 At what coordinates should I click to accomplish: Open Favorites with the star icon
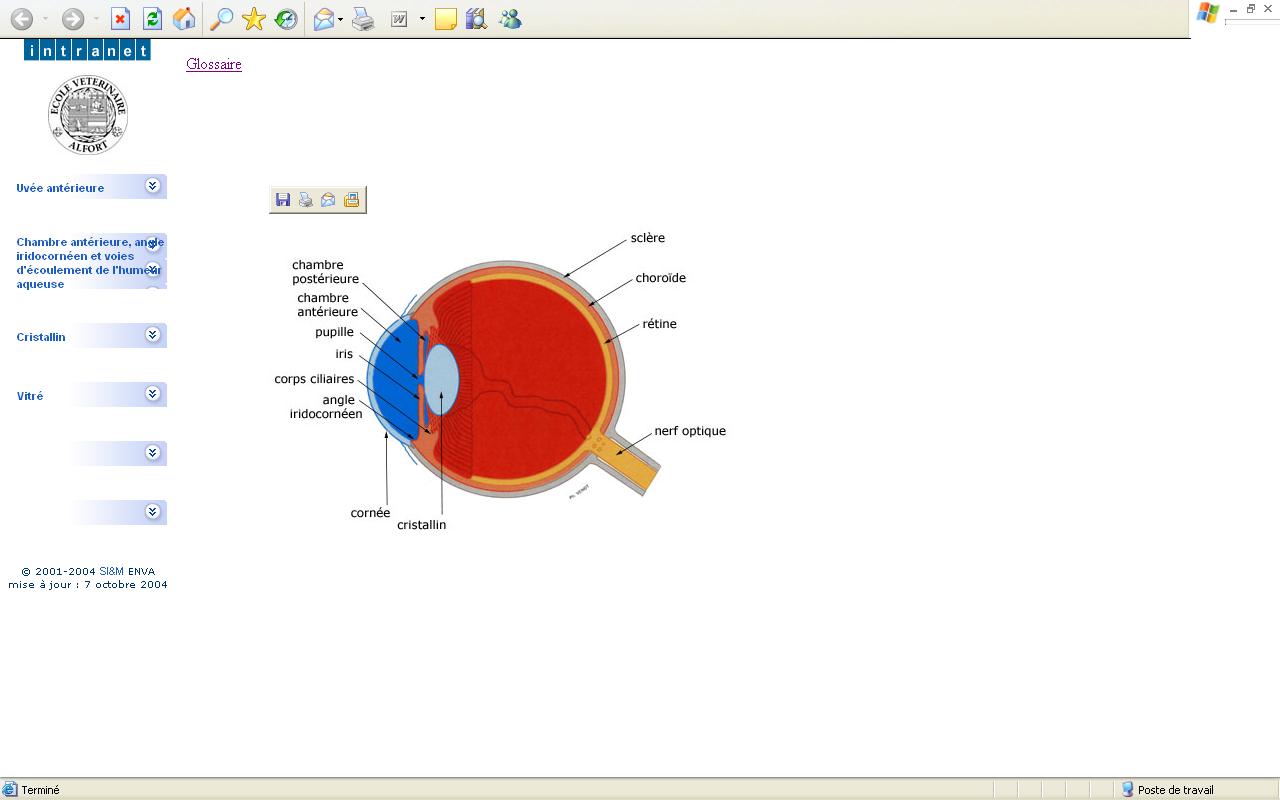click(254, 19)
